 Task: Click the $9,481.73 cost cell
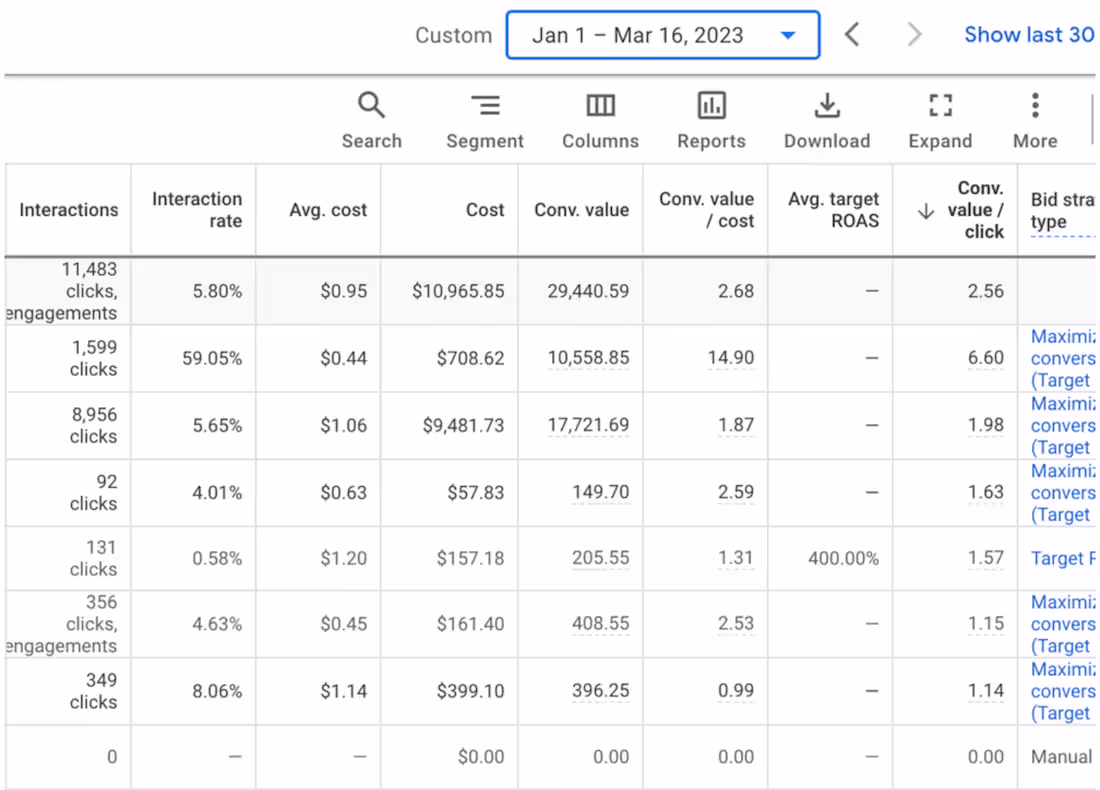click(x=463, y=425)
